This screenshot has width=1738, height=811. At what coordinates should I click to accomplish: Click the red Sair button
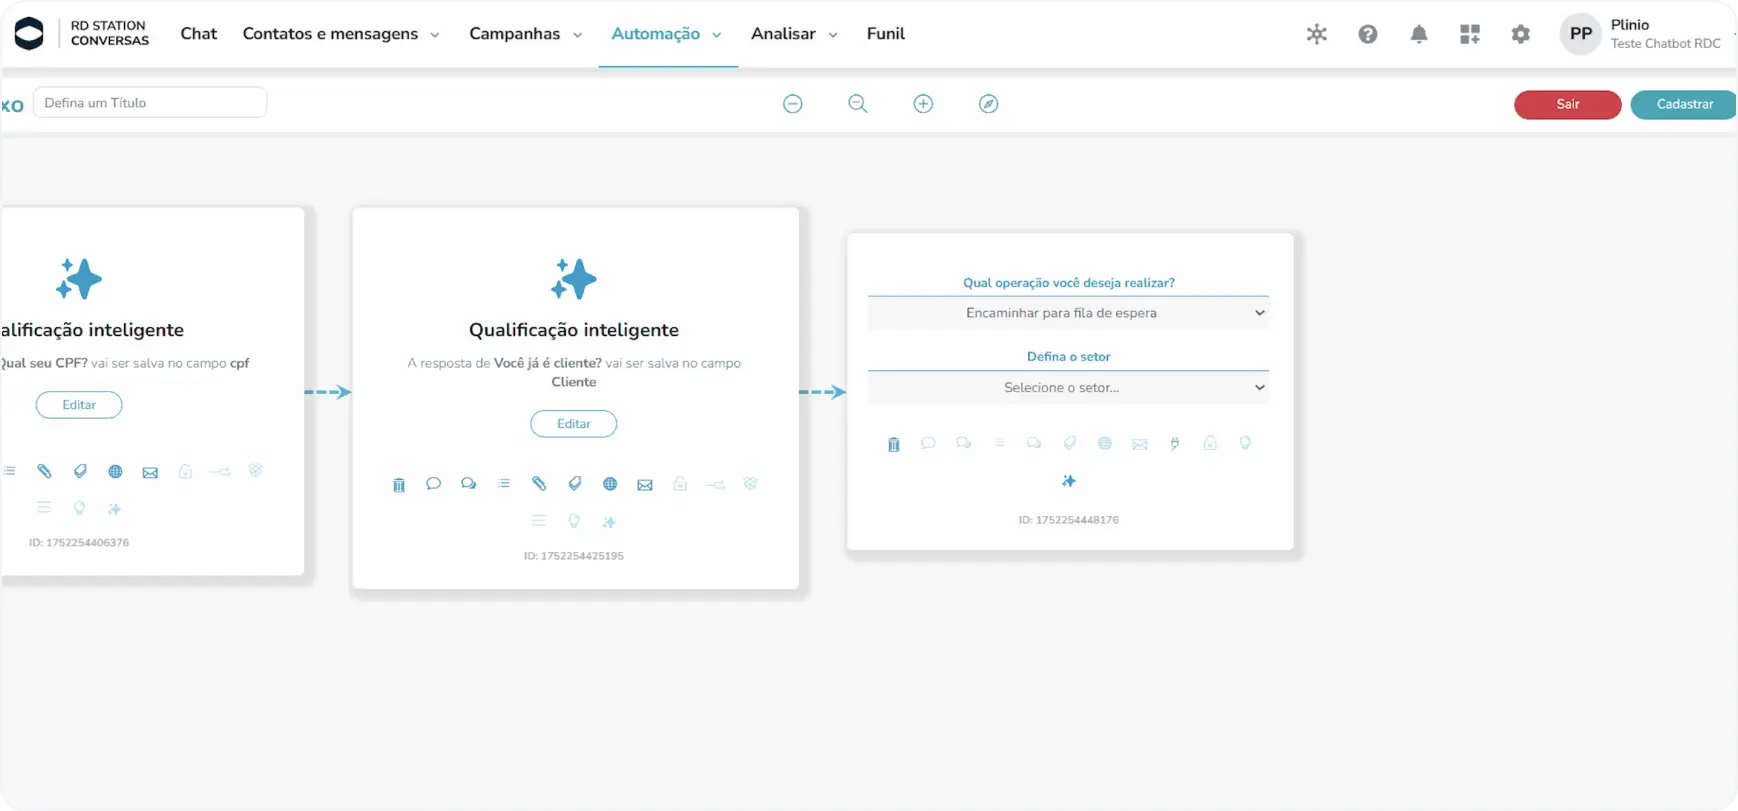[1567, 104]
